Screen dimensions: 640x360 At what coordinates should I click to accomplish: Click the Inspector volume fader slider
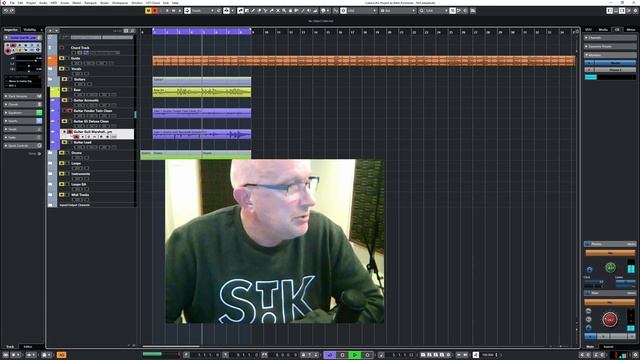(28, 60)
